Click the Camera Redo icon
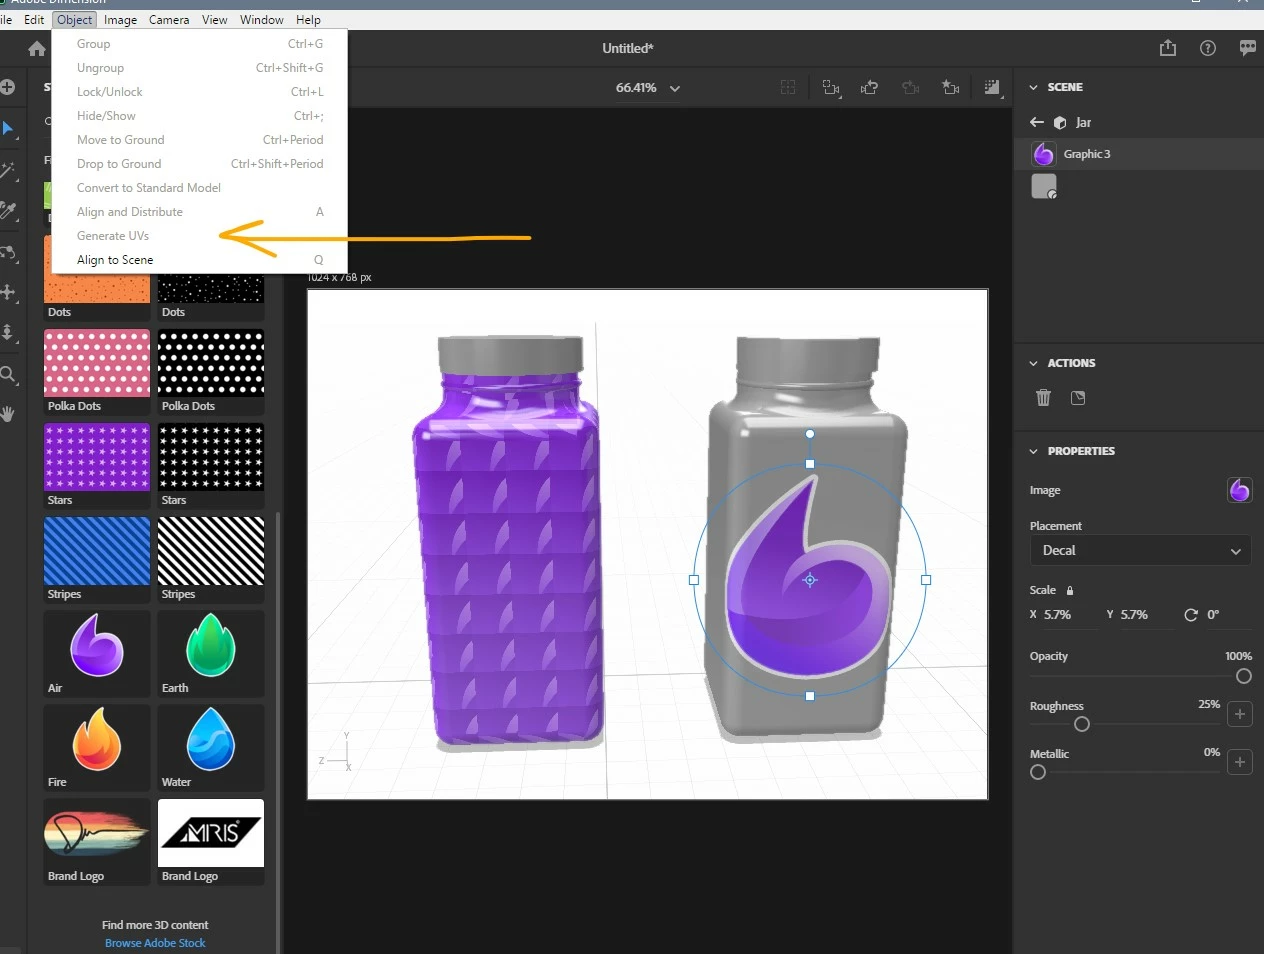 tap(910, 88)
